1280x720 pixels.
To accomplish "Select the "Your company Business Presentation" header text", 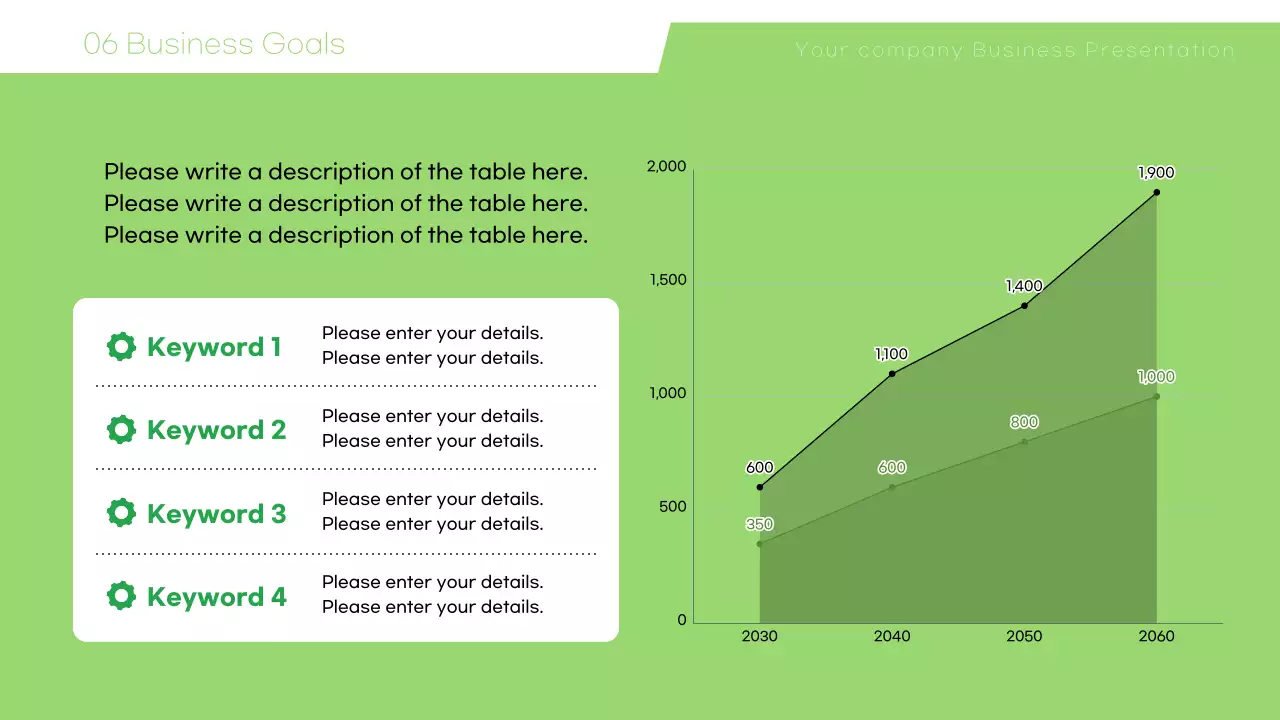I will (x=1015, y=50).
